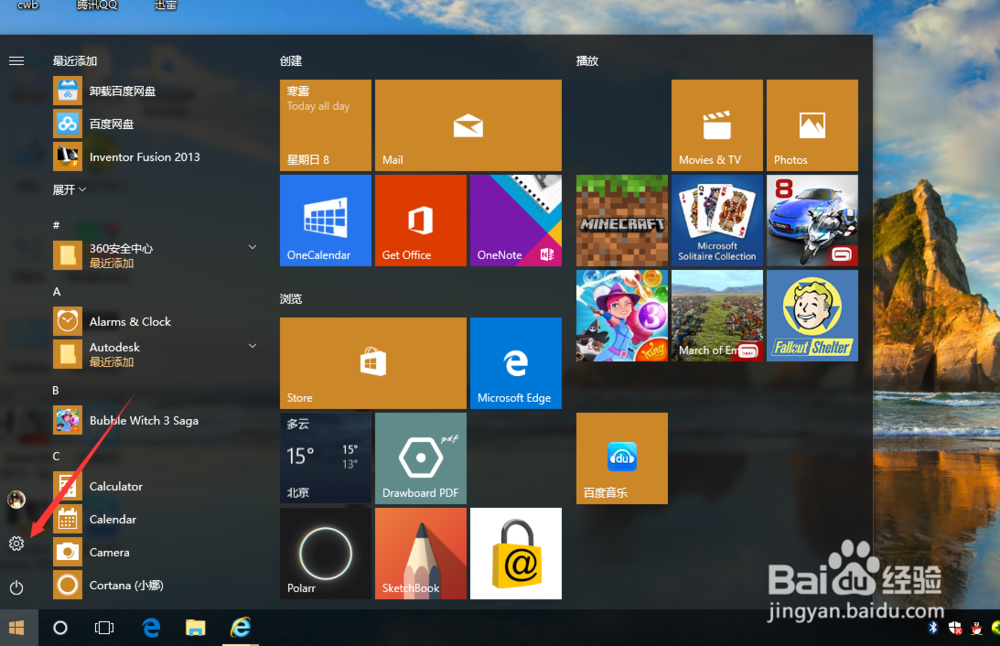Open Microsoft Solitaire Collection tile
Image resolution: width=1000 pixels, height=646 pixels.
coord(717,220)
